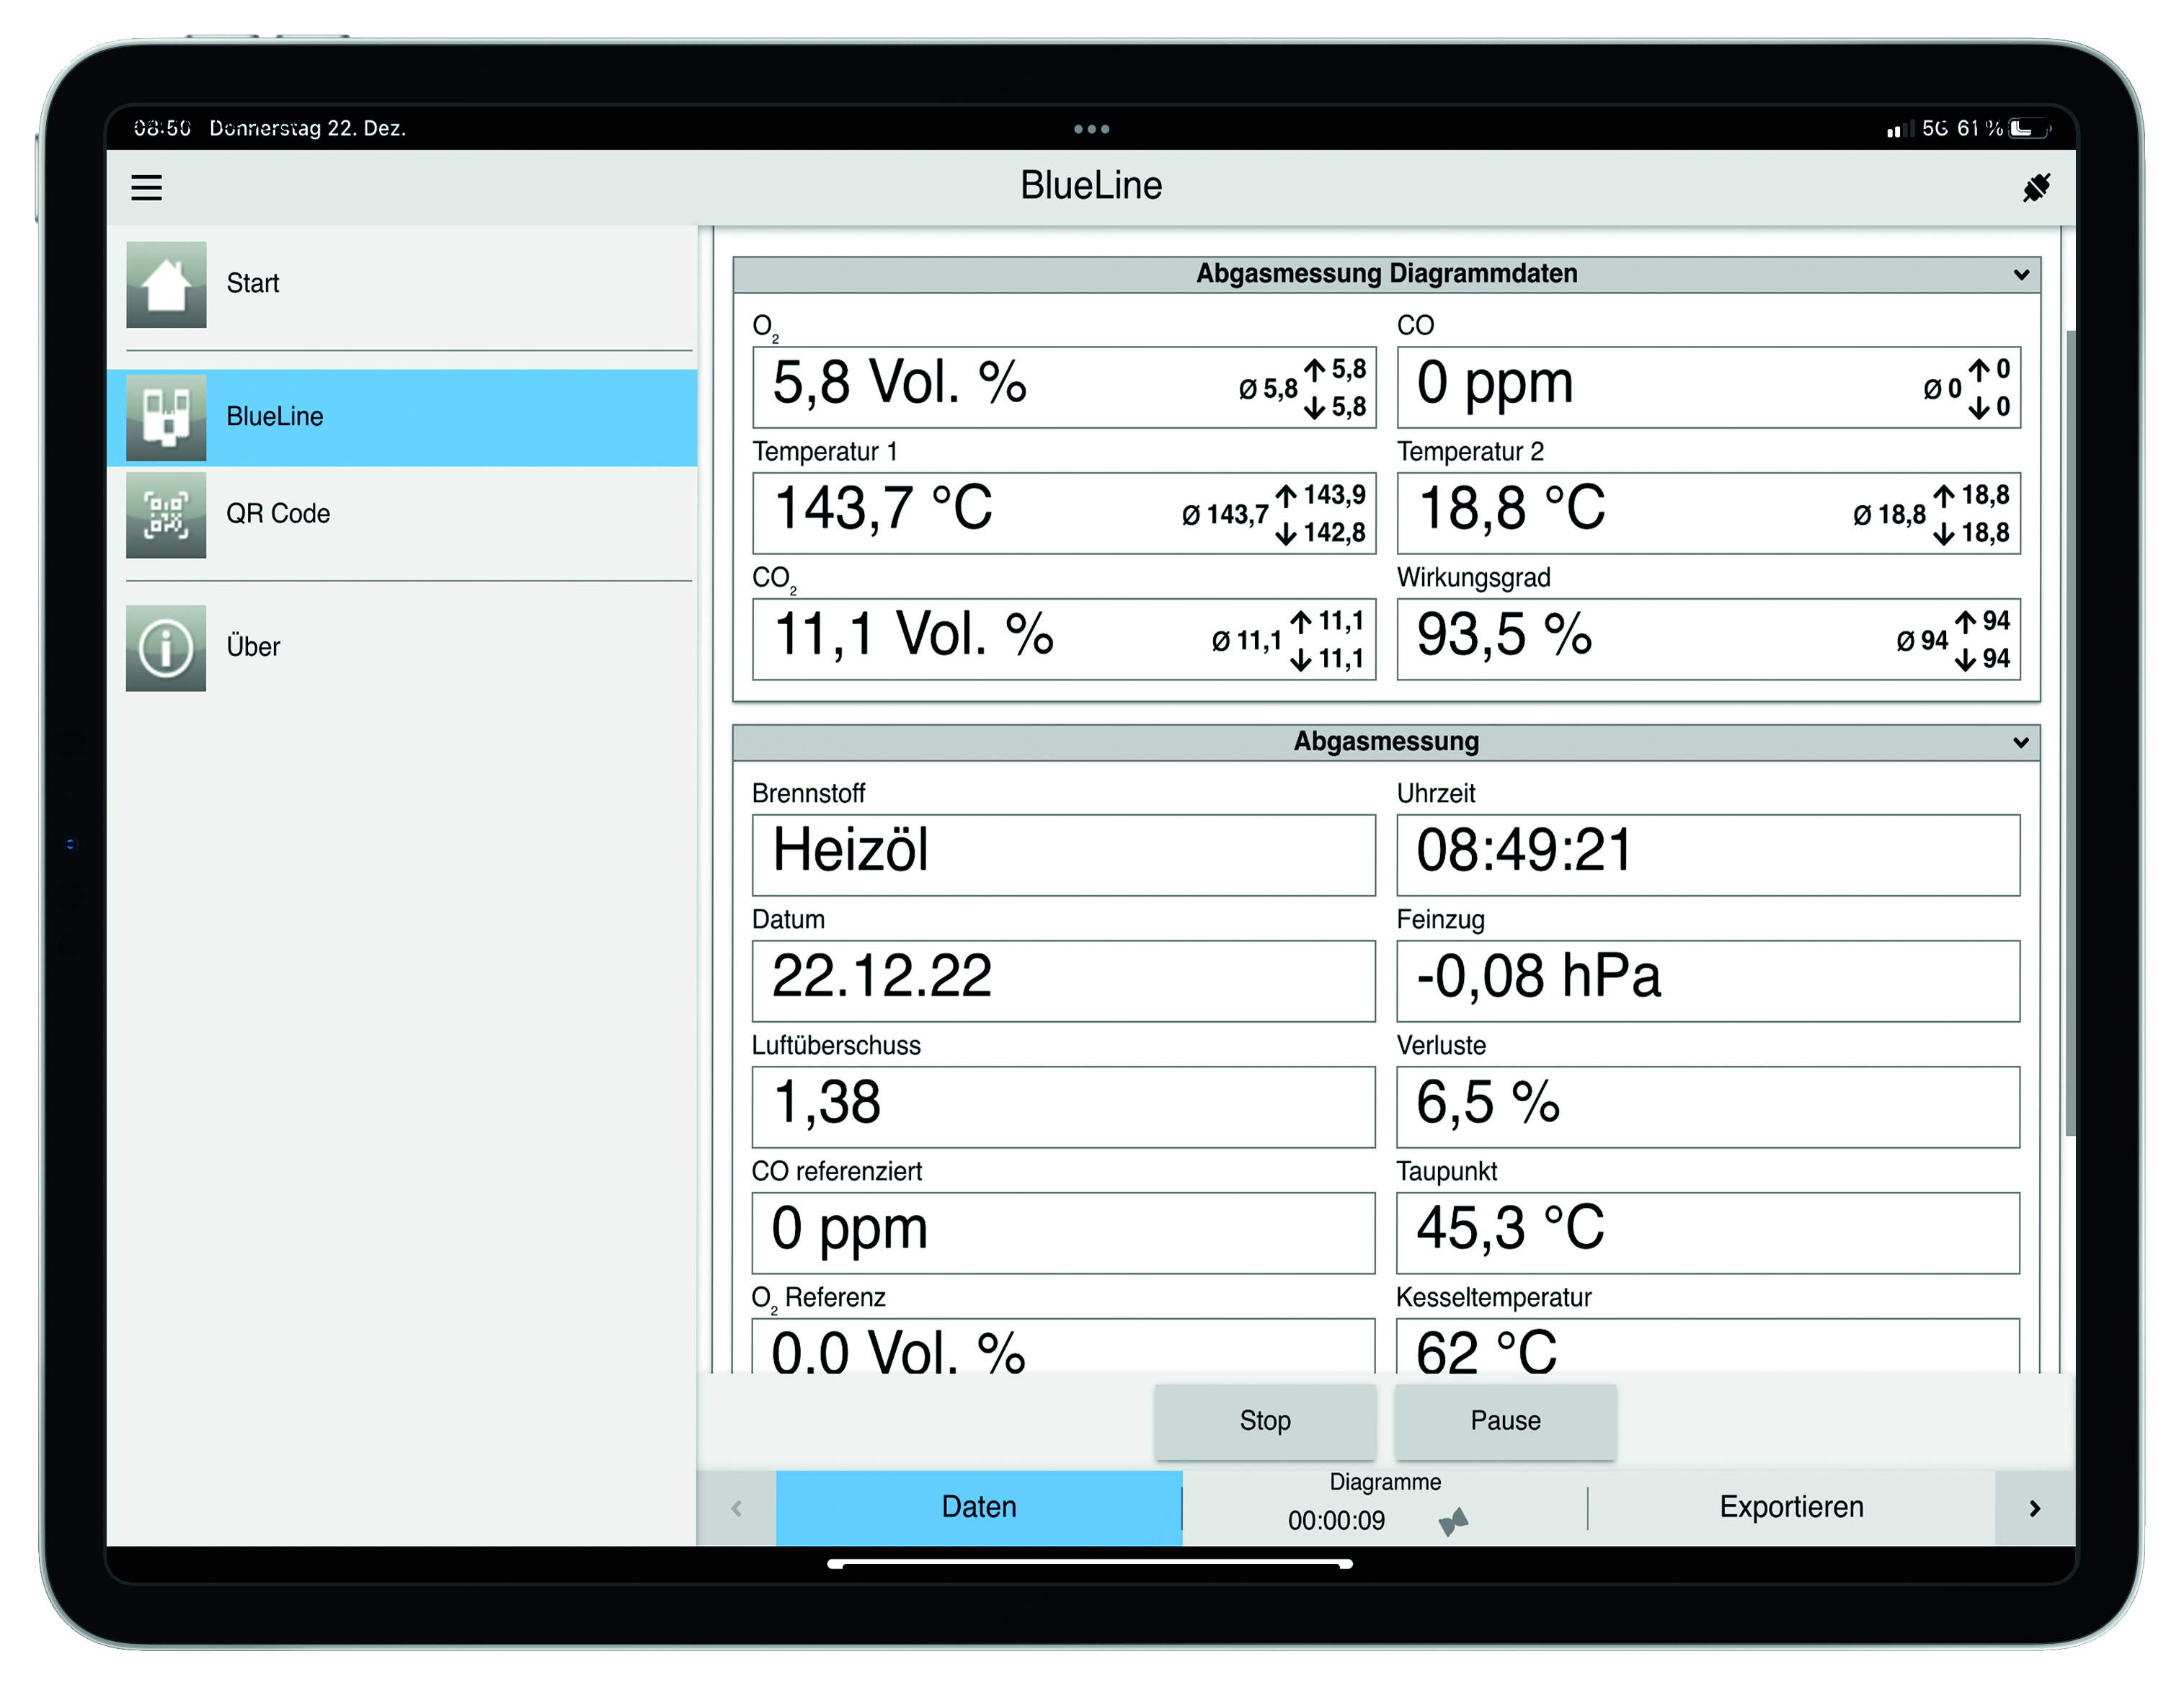The width and height of the screenshot is (2184, 1690).
Task: Switch to the Daten tab
Action: (978, 1507)
